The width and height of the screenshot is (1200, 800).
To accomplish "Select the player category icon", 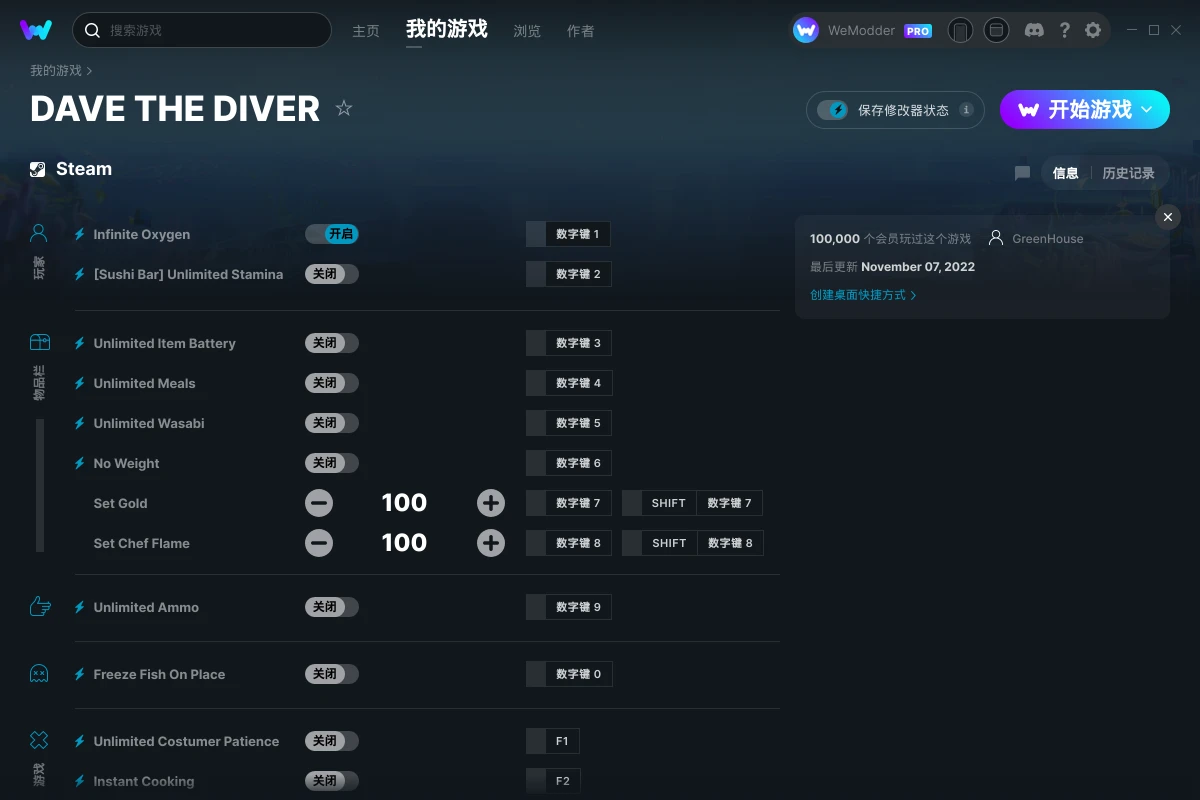I will (39, 234).
